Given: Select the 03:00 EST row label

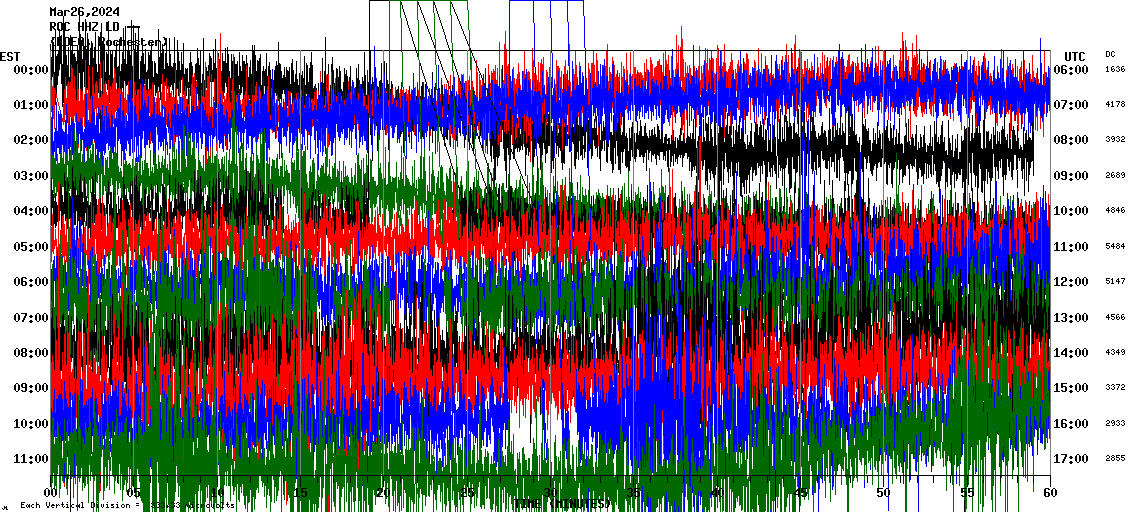Looking at the screenshot, I should pos(31,176).
